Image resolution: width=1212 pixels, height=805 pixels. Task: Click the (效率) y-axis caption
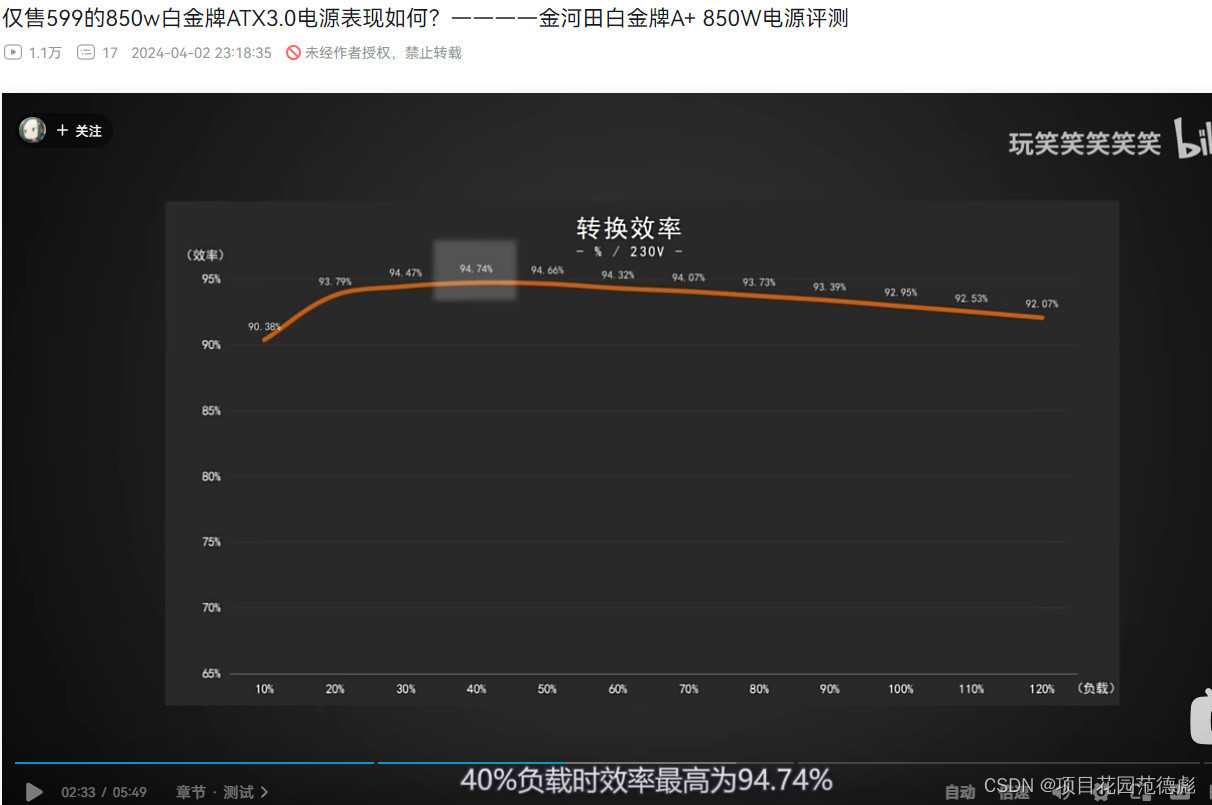pyautogui.click(x=204, y=255)
